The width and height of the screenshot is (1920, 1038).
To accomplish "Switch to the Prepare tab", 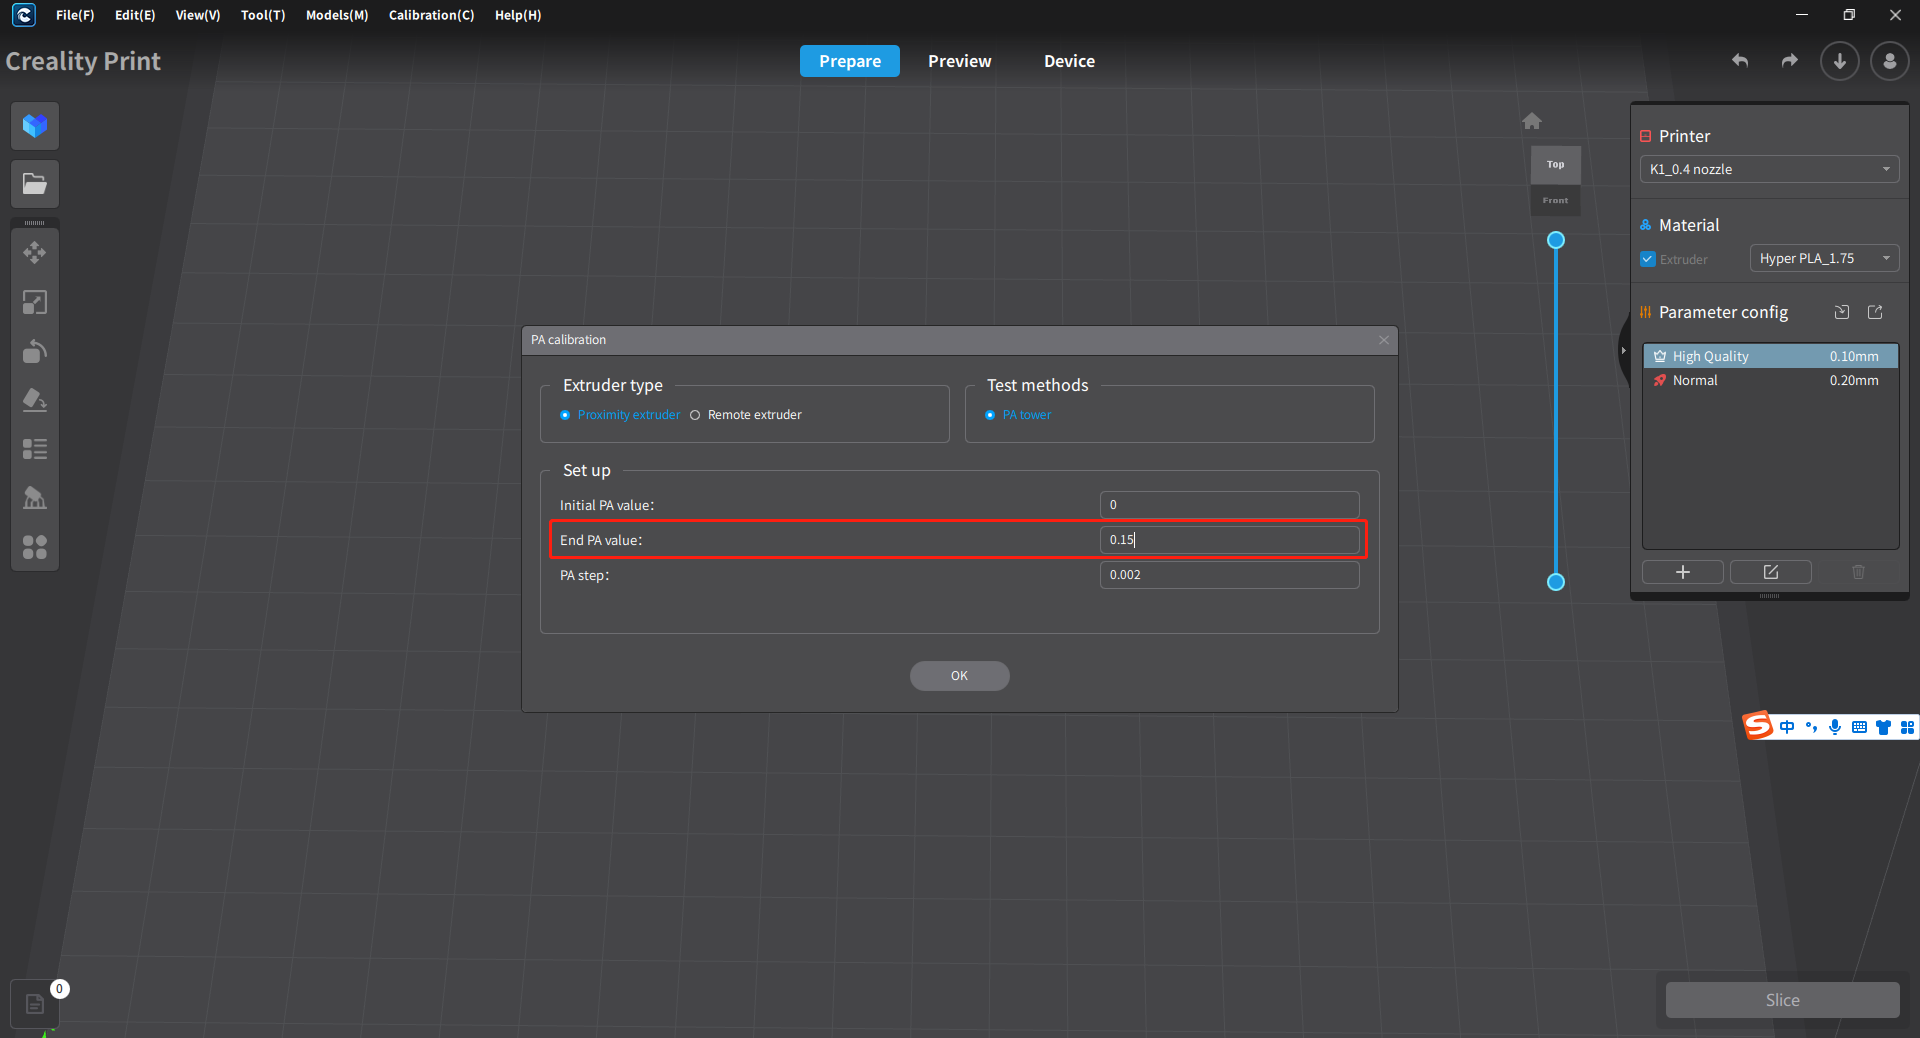I will tap(850, 61).
